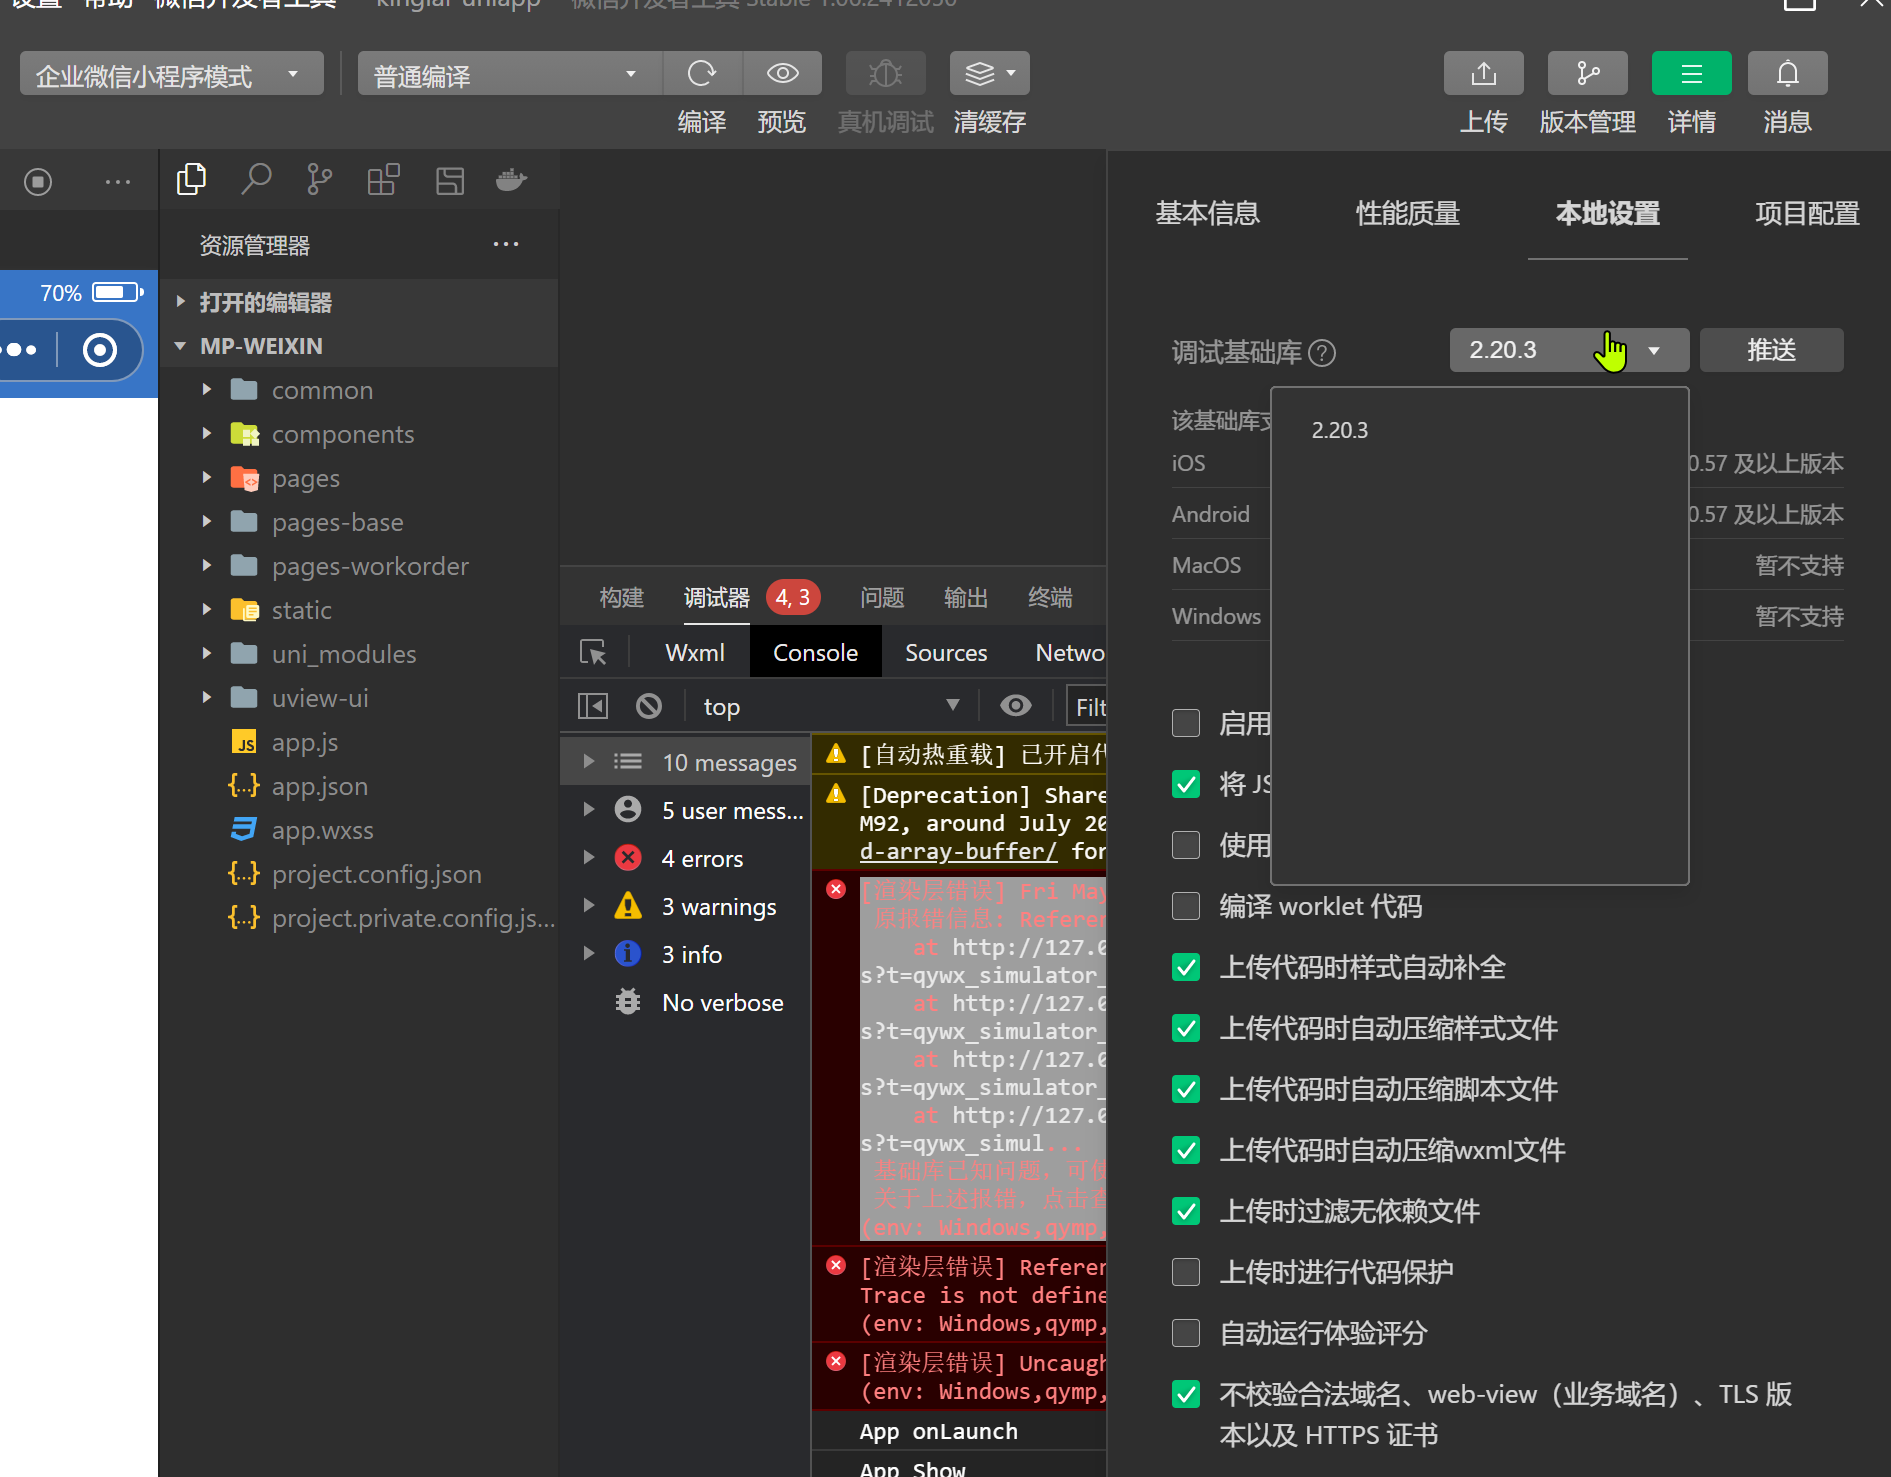This screenshot has height=1477, width=1891.
Task: Click the element inspect selector icon
Action: coord(593,653)
